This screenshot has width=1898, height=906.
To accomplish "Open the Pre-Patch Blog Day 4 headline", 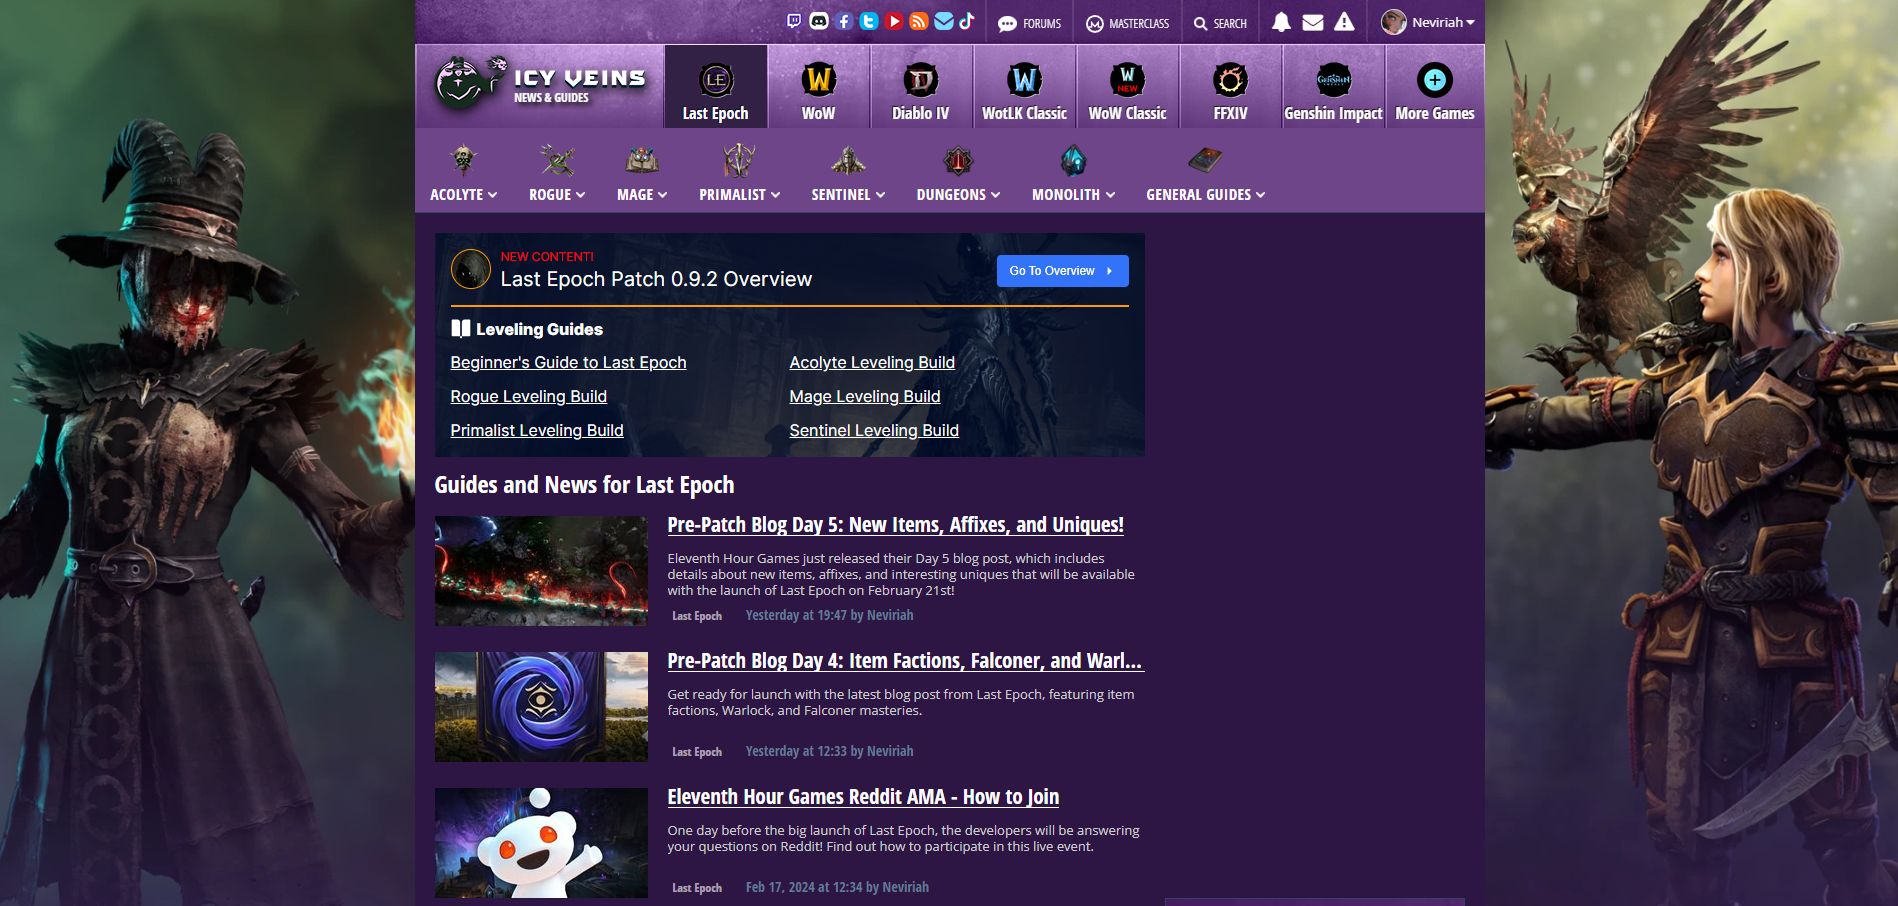I will [x=905, y=661].
